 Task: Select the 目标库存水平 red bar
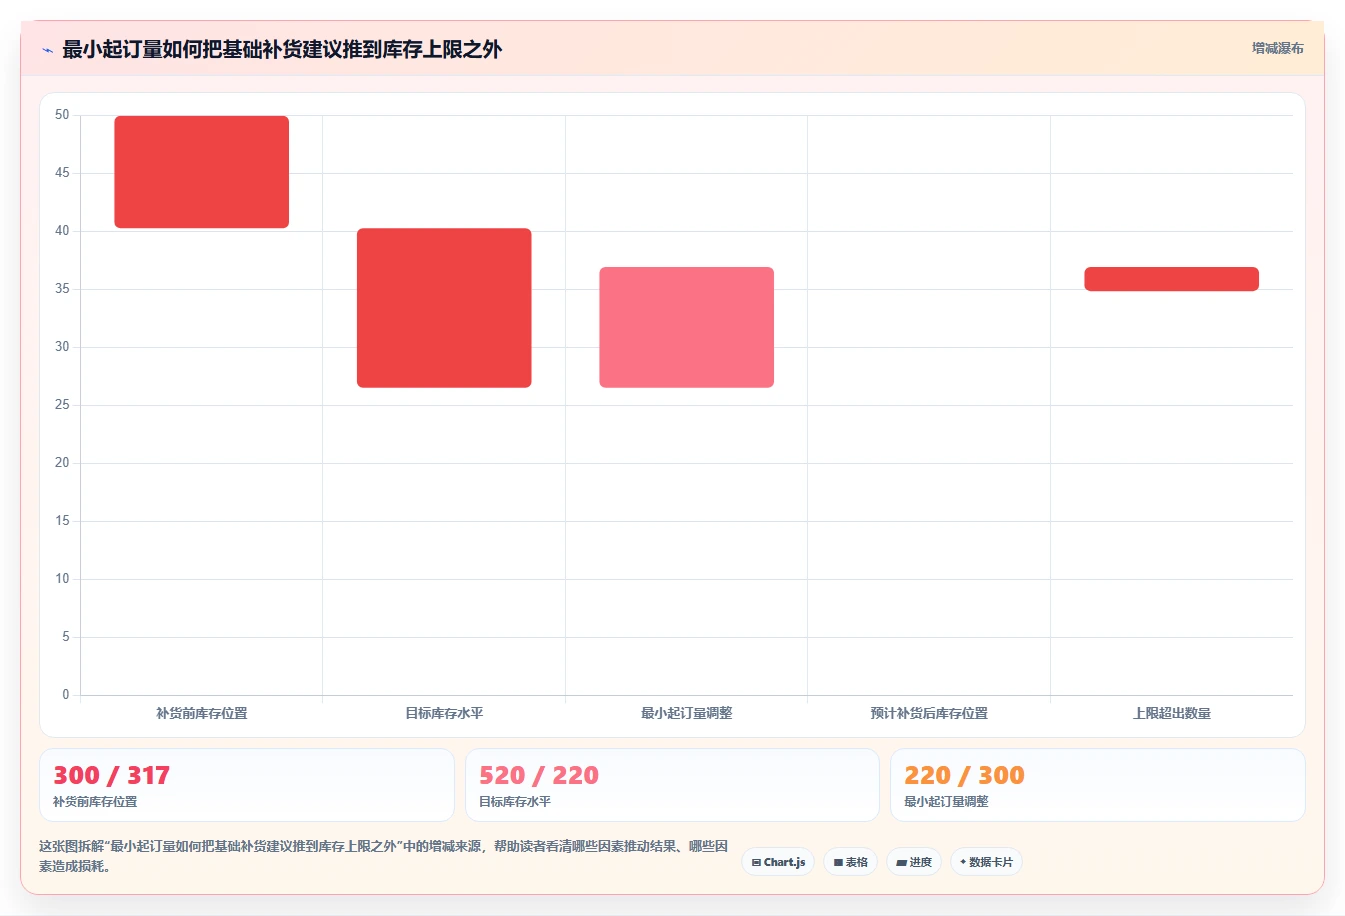coord(444,308)
